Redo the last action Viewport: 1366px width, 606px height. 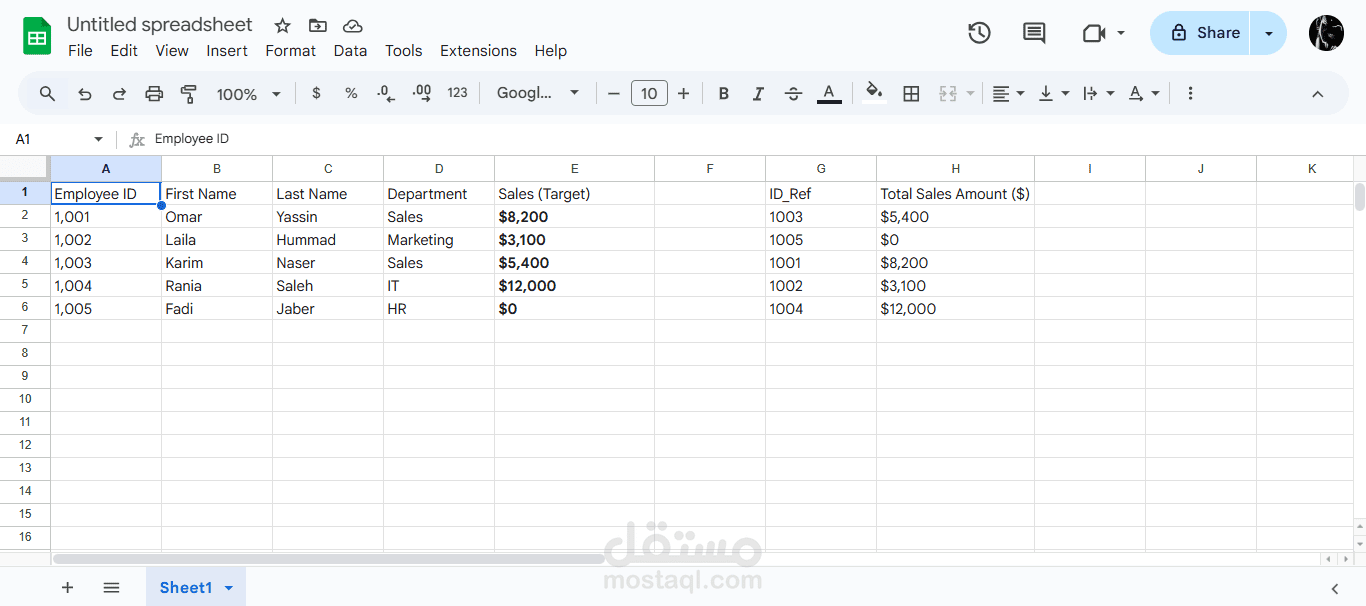pos(119,93)
